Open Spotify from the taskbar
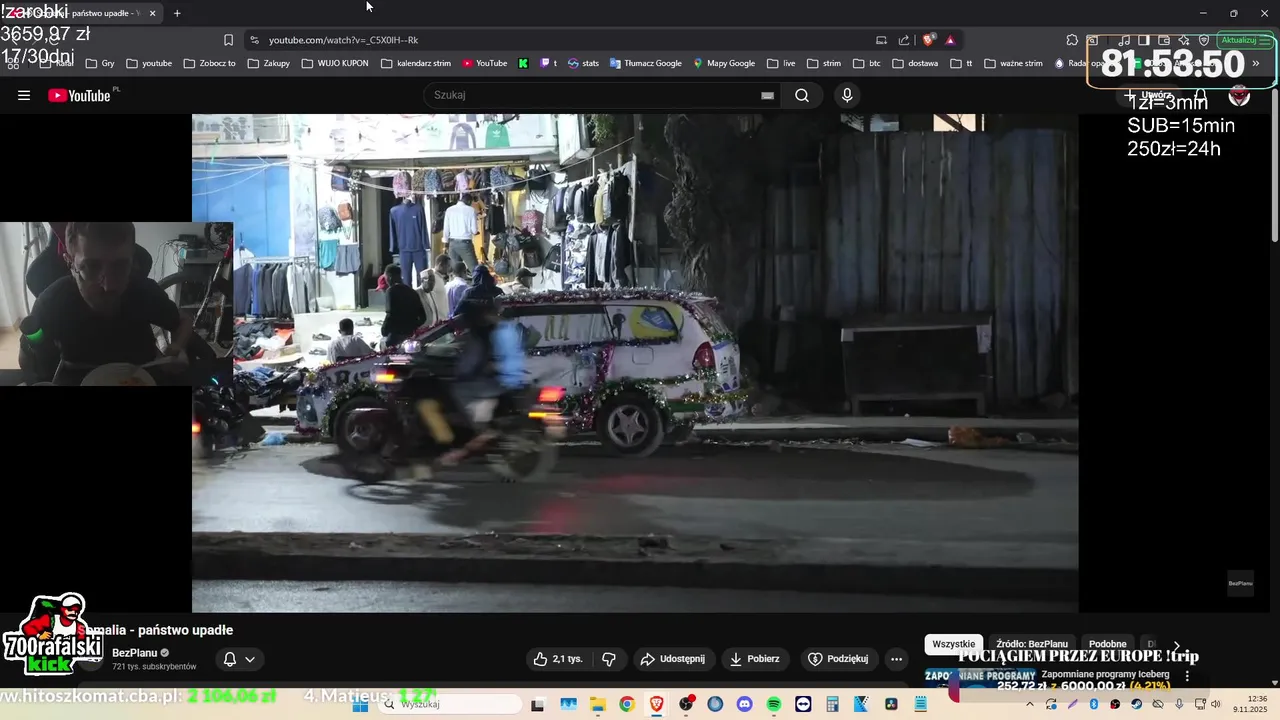1280x720 pixels. (774, 704)
